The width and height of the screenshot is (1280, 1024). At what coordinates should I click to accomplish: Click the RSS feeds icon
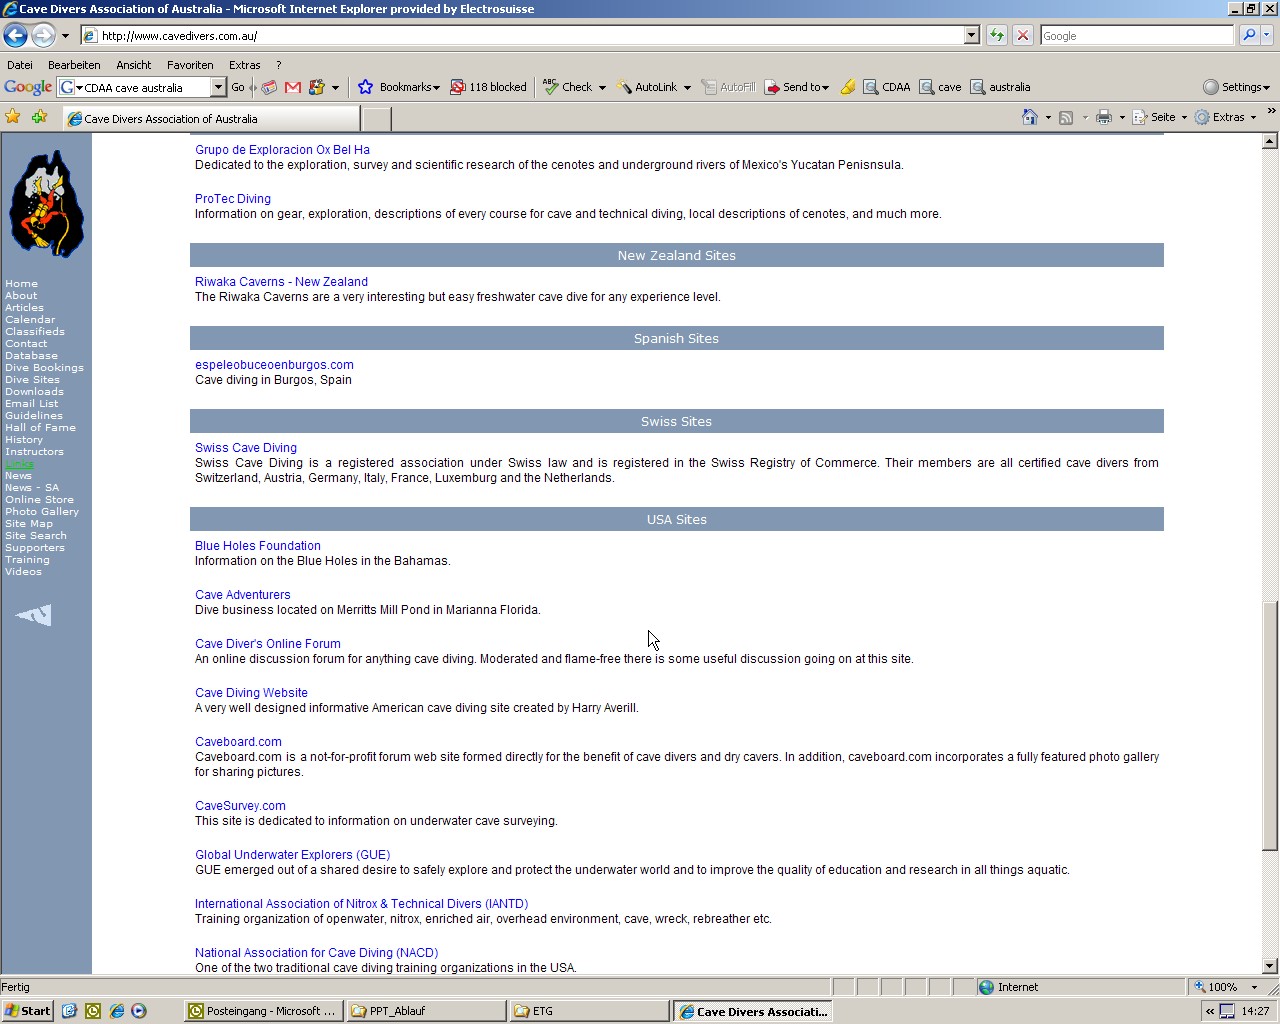pyautogui.click(x=1066, y=117)
